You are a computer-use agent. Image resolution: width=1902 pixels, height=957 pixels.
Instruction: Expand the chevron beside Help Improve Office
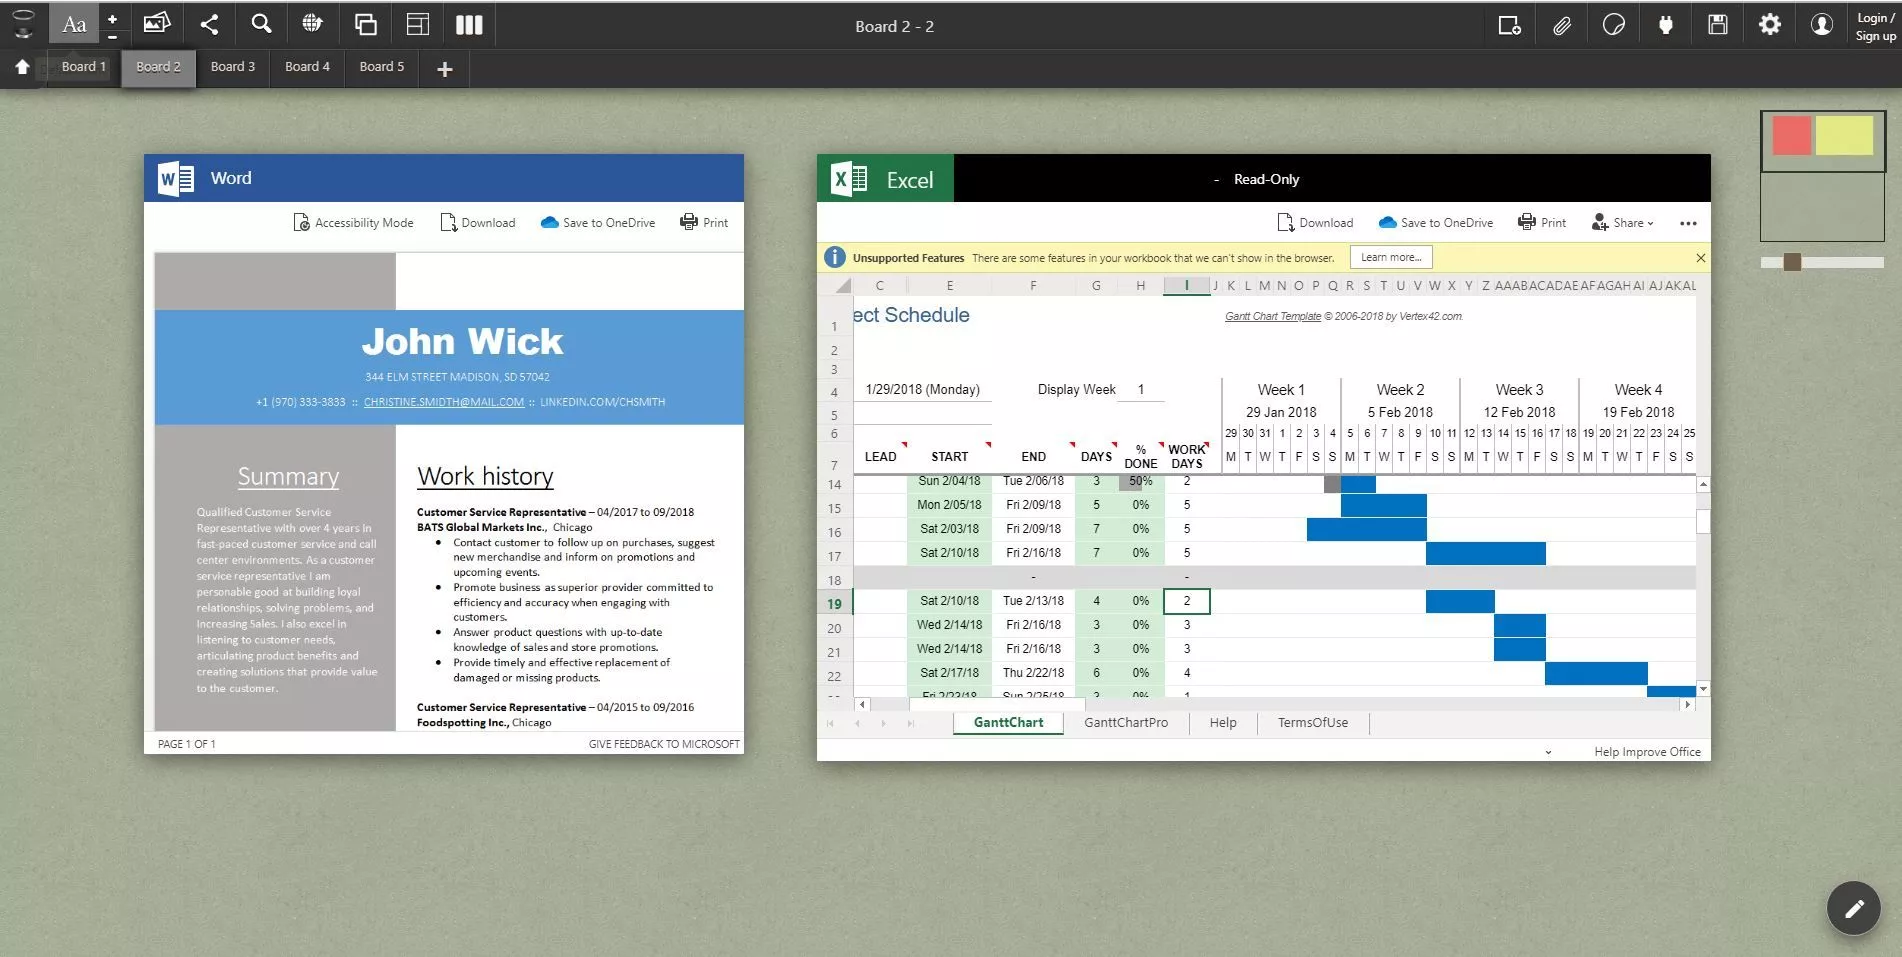tap(1548, 752)
